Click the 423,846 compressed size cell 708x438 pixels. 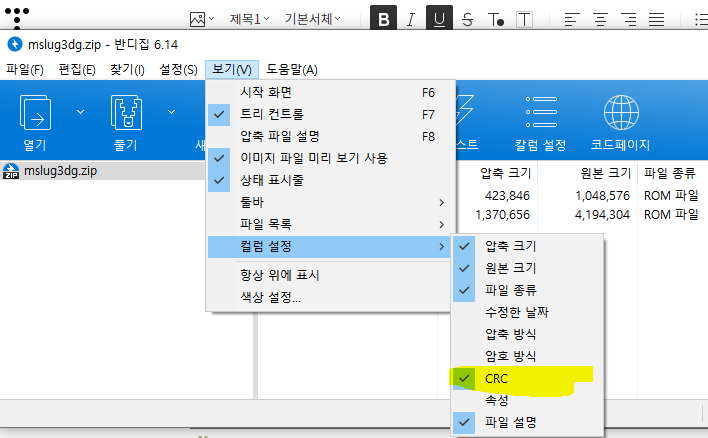(507, 196)
